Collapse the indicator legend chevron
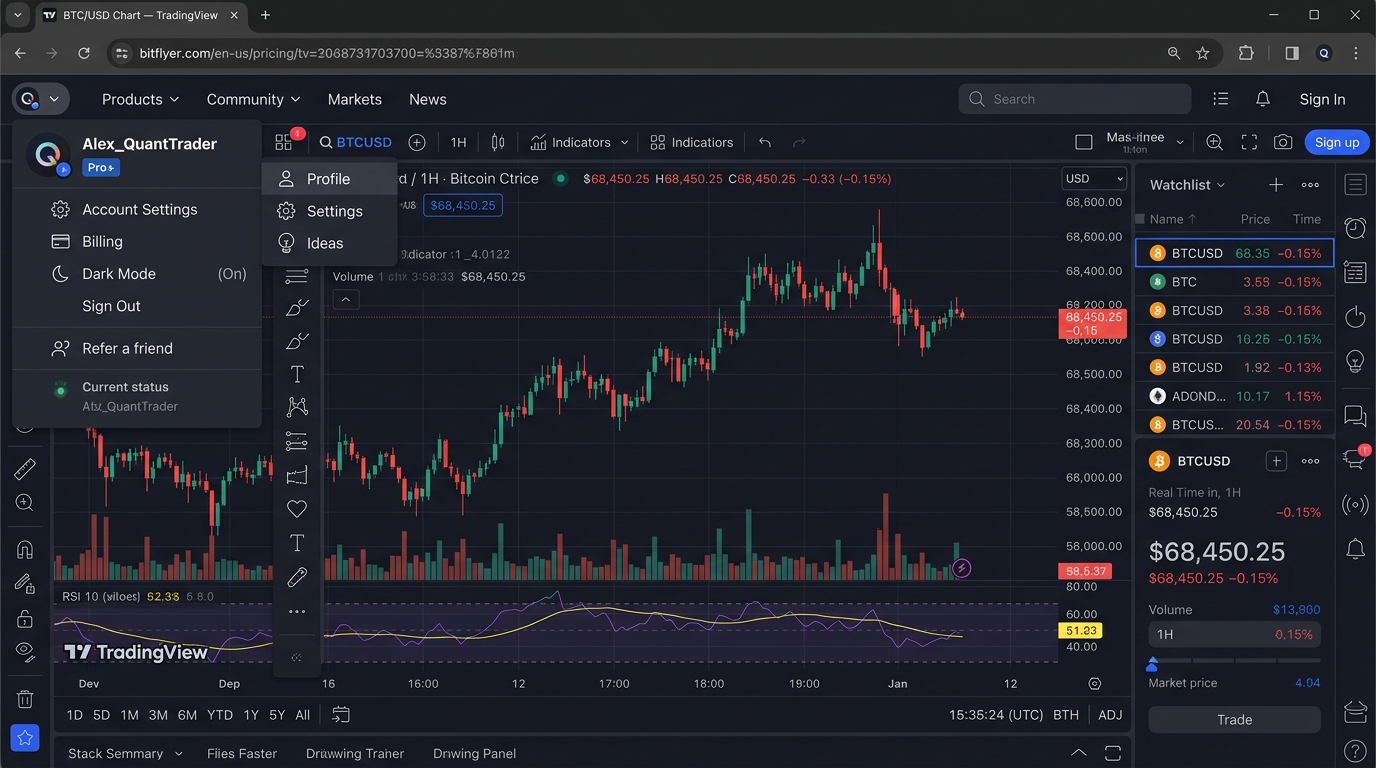Viewport: 1376px width, 768px height. 345,299
